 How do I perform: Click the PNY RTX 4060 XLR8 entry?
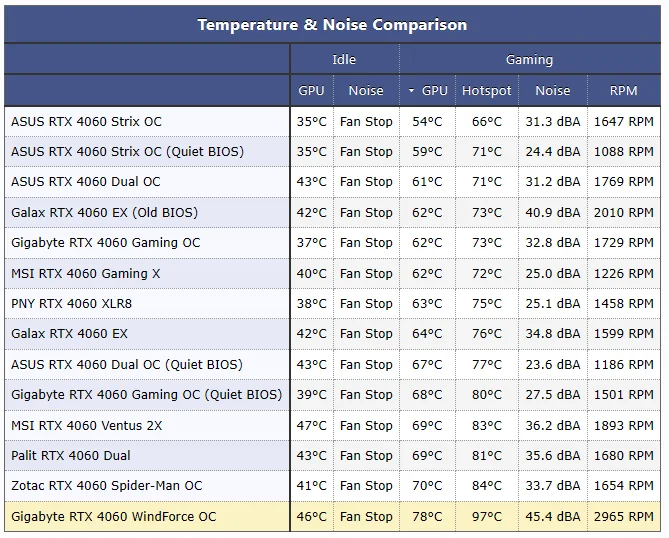point(71,304)
